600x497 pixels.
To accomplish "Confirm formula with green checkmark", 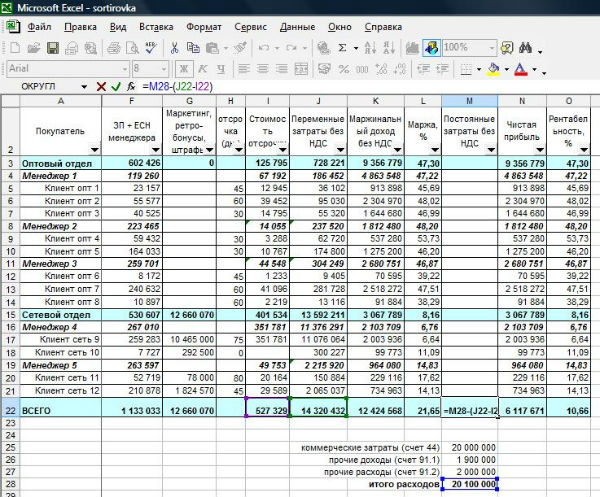I will [115, 87].
